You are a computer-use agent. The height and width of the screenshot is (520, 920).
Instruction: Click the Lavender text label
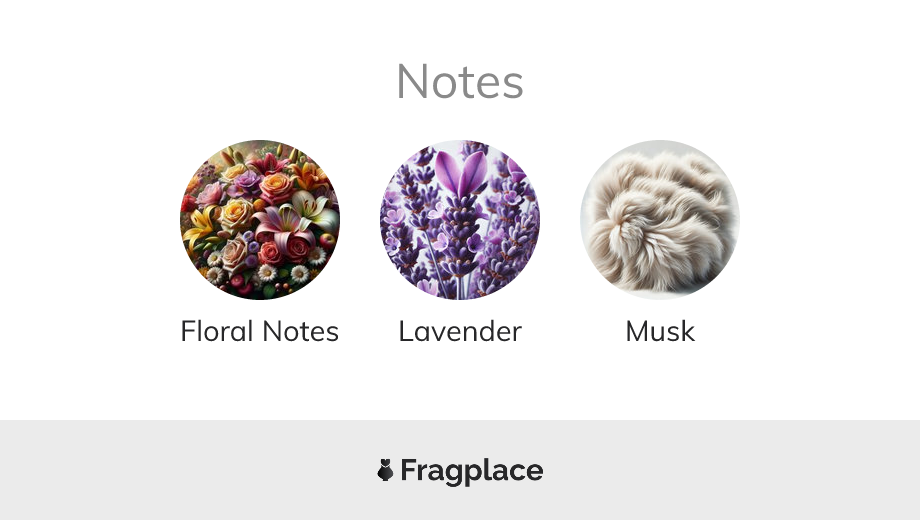tap(460, 331)
